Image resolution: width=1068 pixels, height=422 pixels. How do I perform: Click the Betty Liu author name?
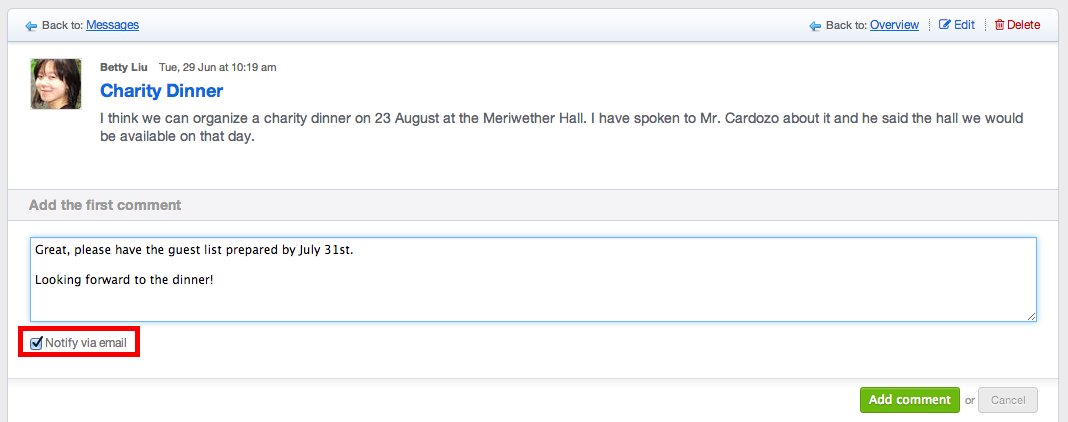click(123, 67)
